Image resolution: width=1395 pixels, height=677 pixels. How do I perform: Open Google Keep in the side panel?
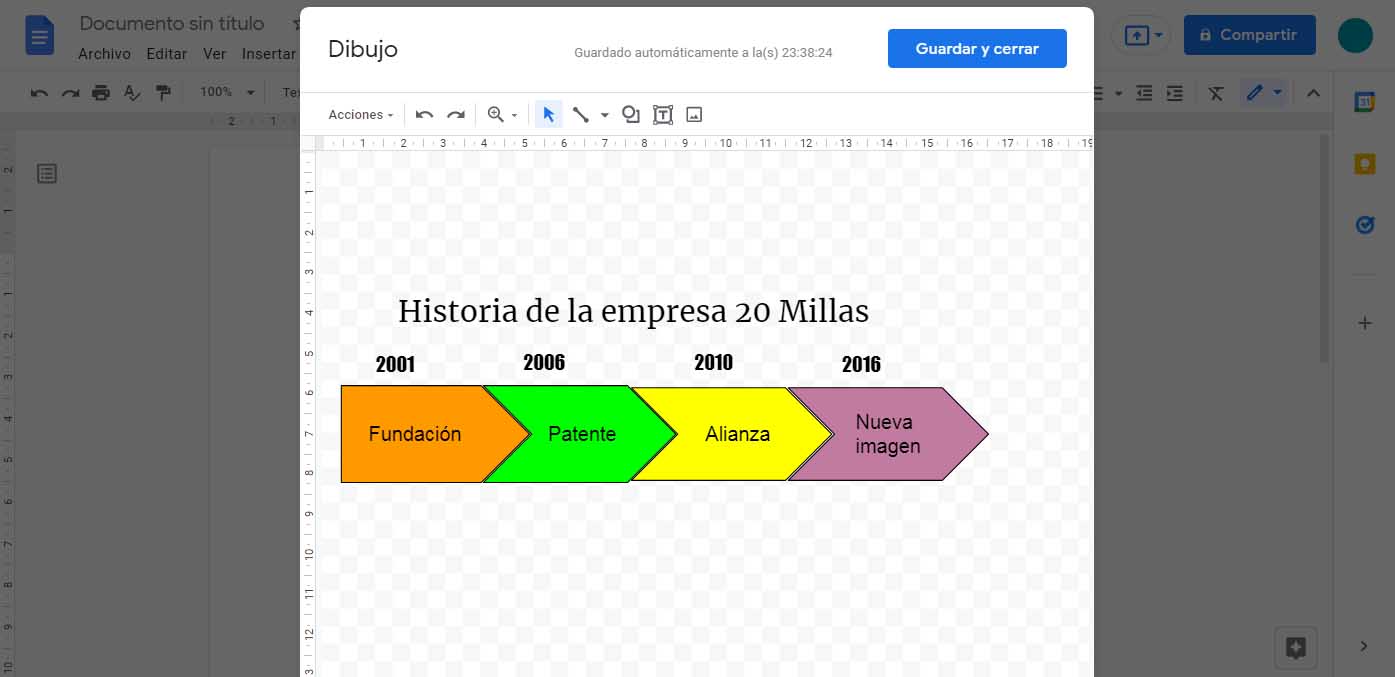(1365, 163)
